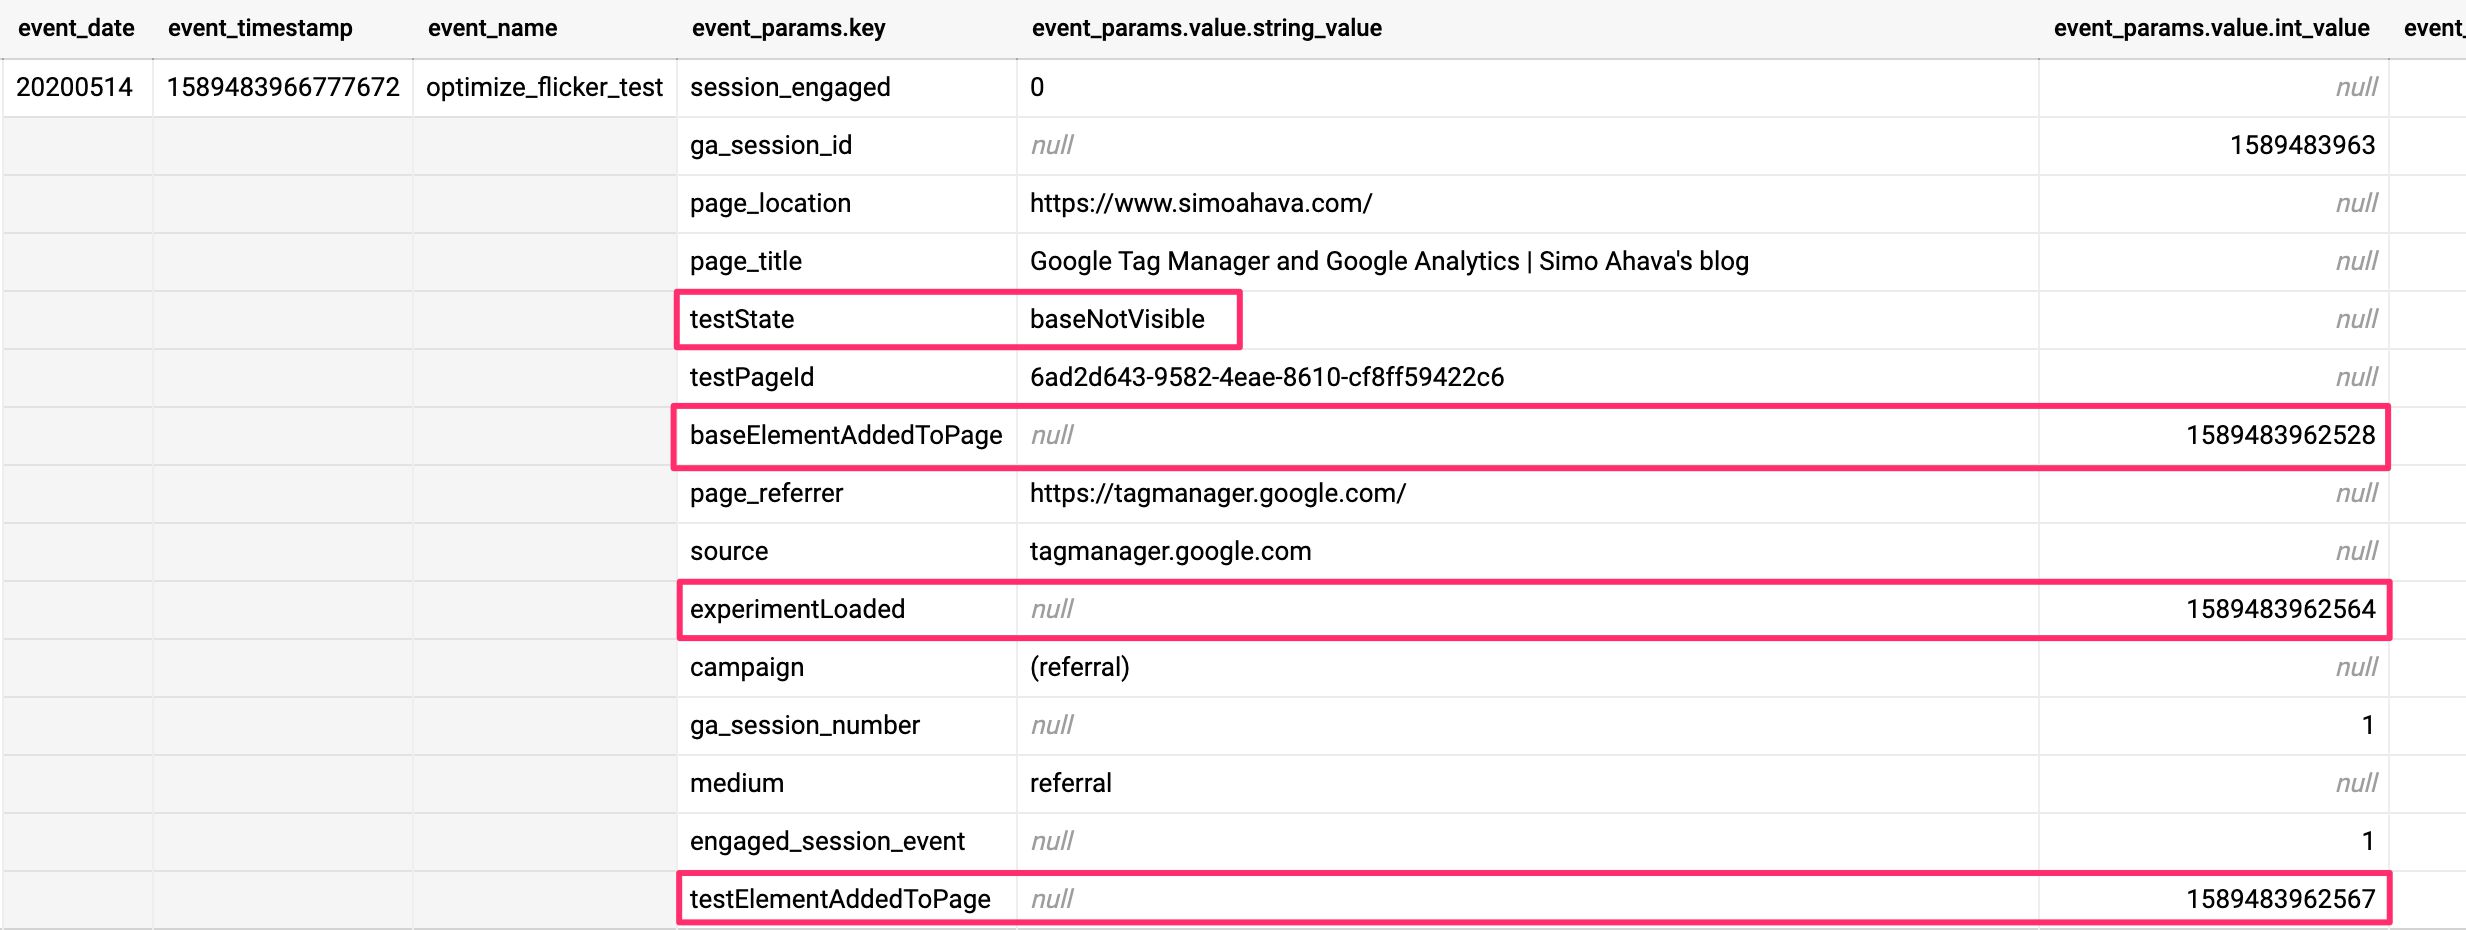The width and height of the screenshot is (2466, 930).
Task: Click the baseNotVisible string value
Action: pyautogui.click(x=1117, y=319)
